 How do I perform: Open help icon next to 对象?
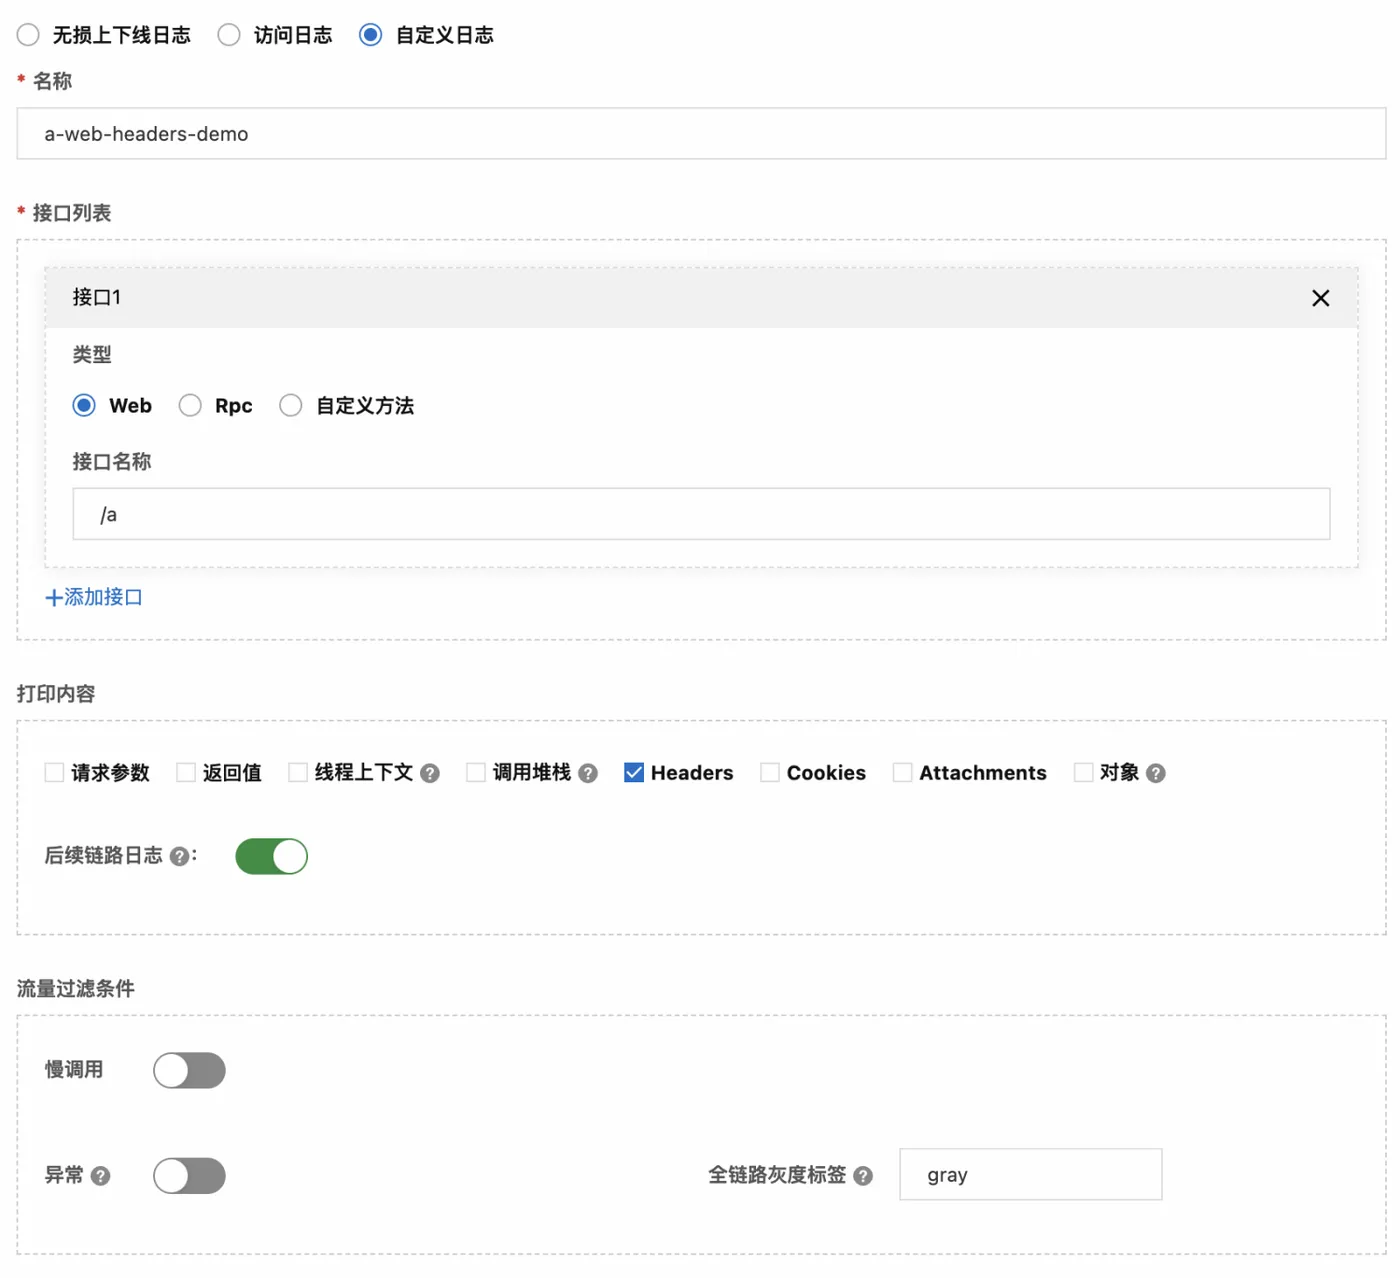coord(1156,773)
